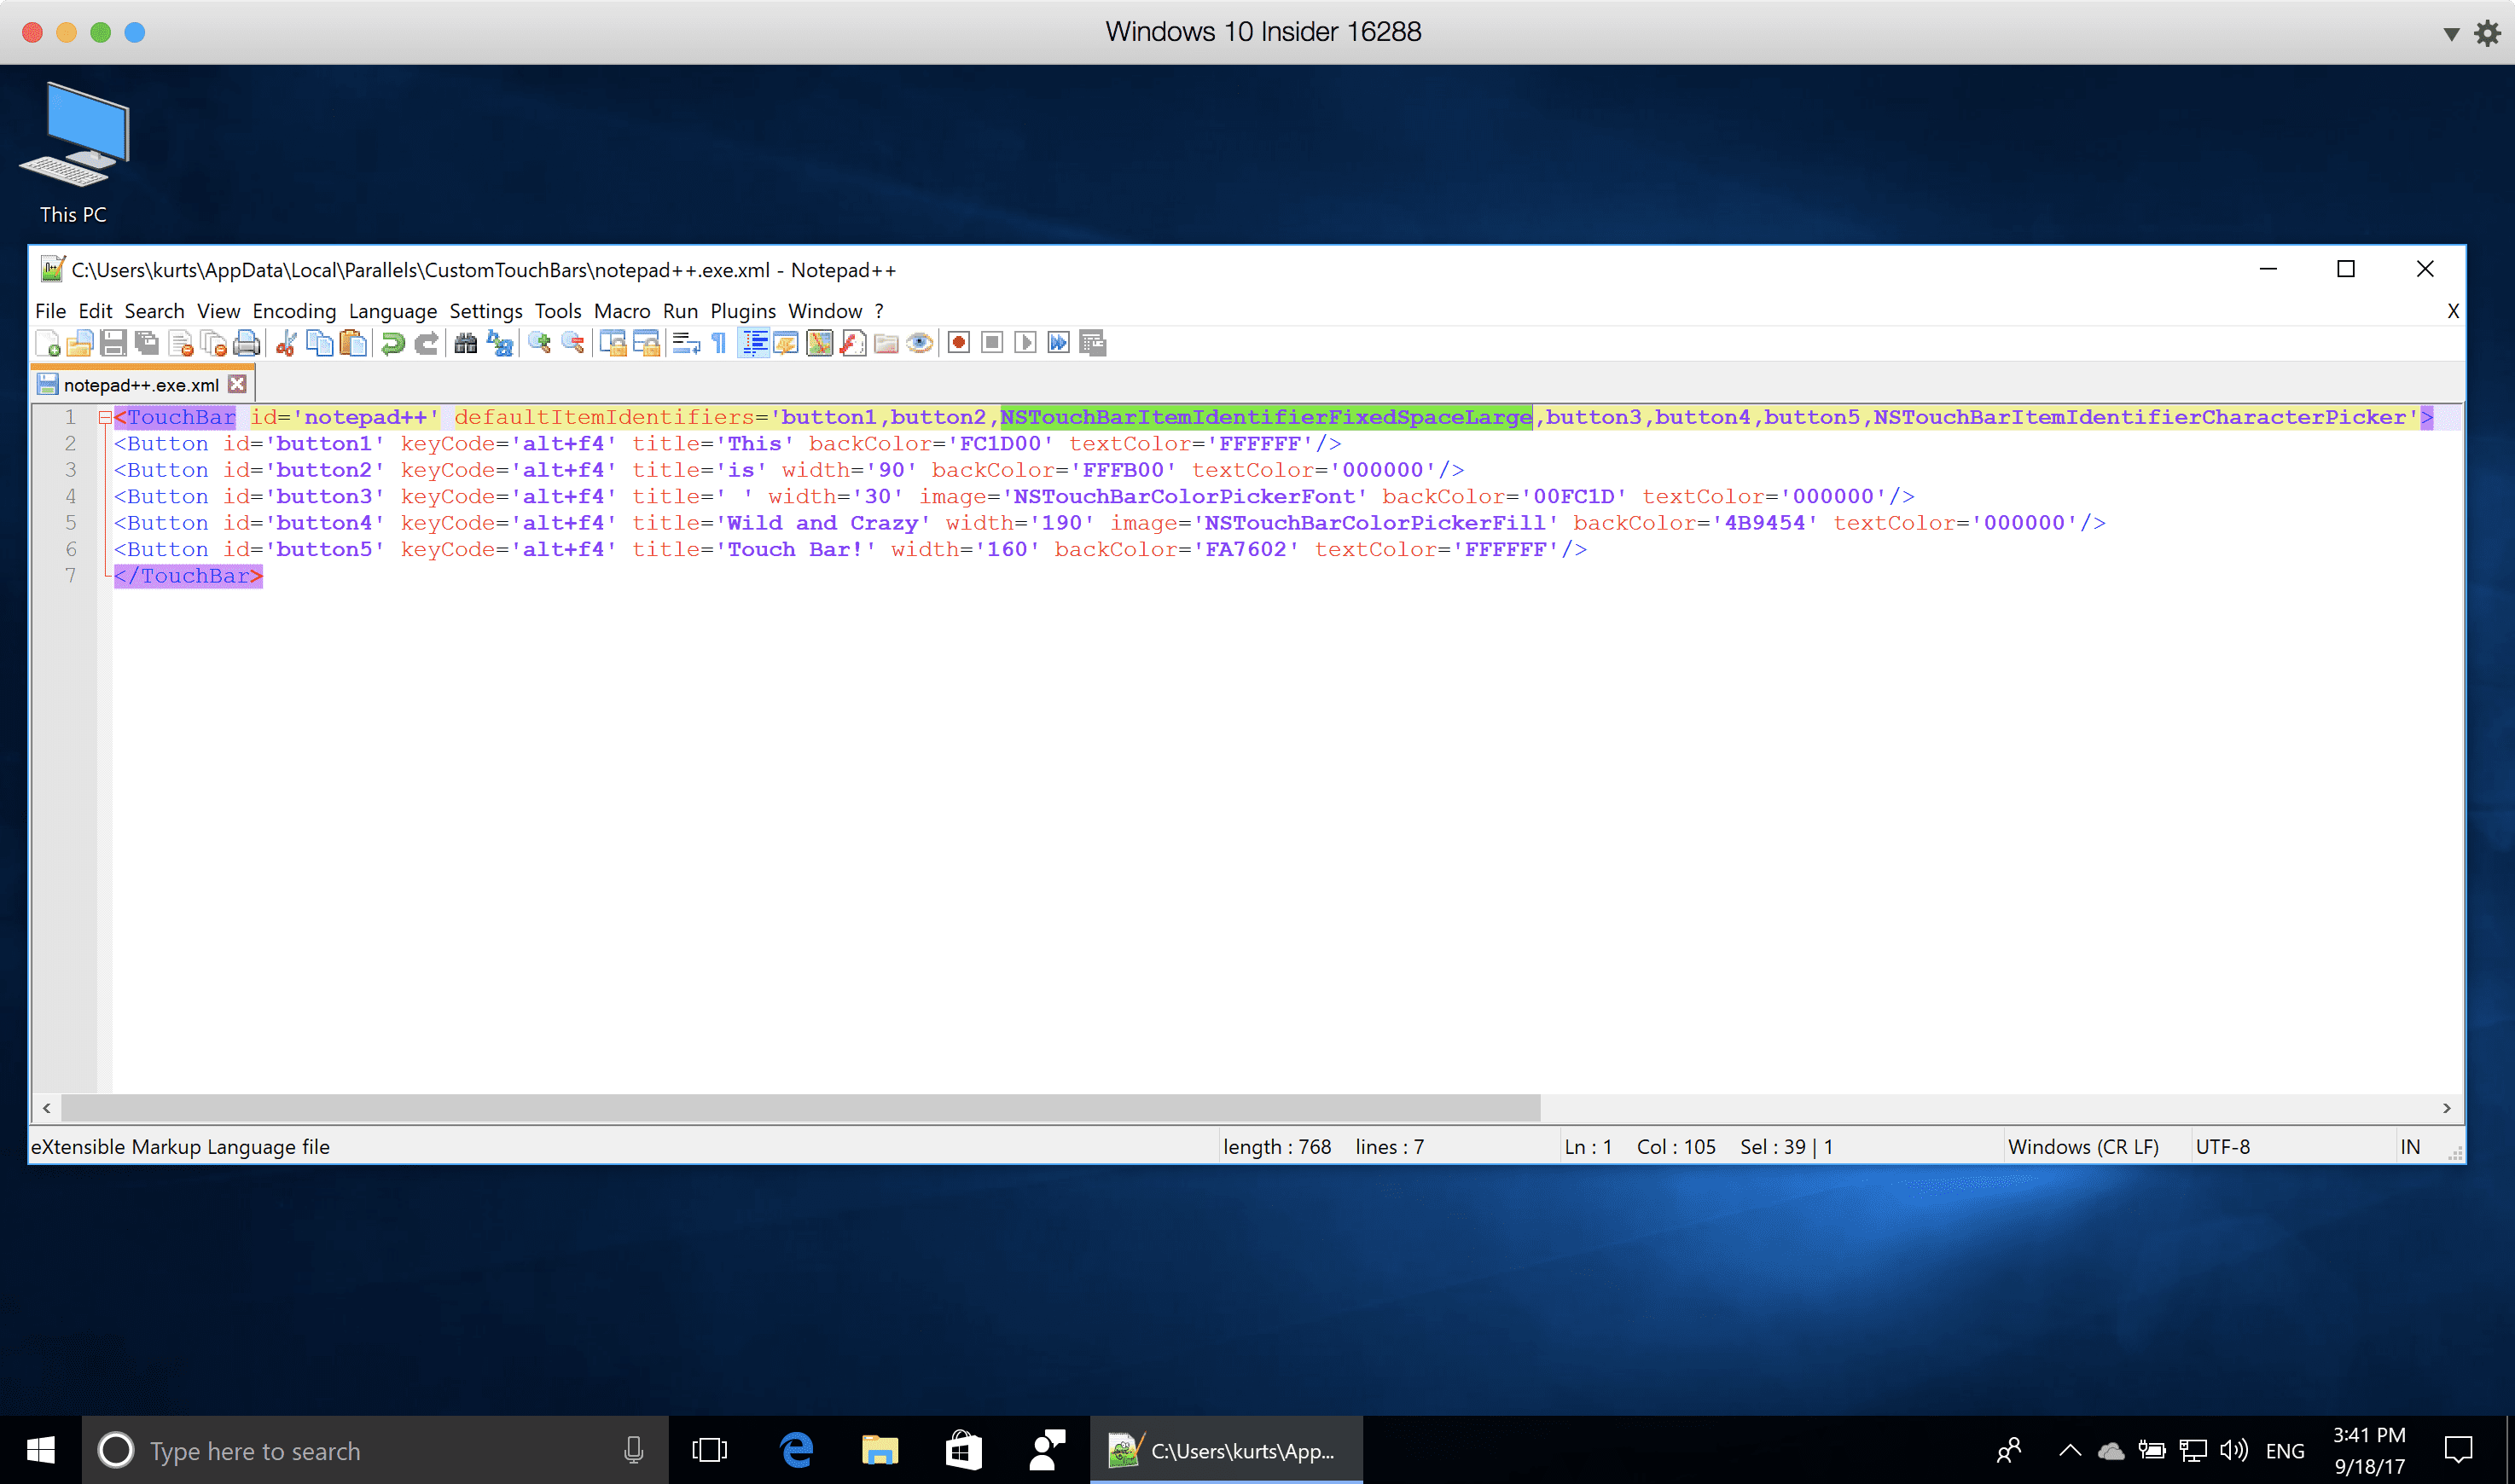
Task: Open the Run menu
Action: pos(680,311)
